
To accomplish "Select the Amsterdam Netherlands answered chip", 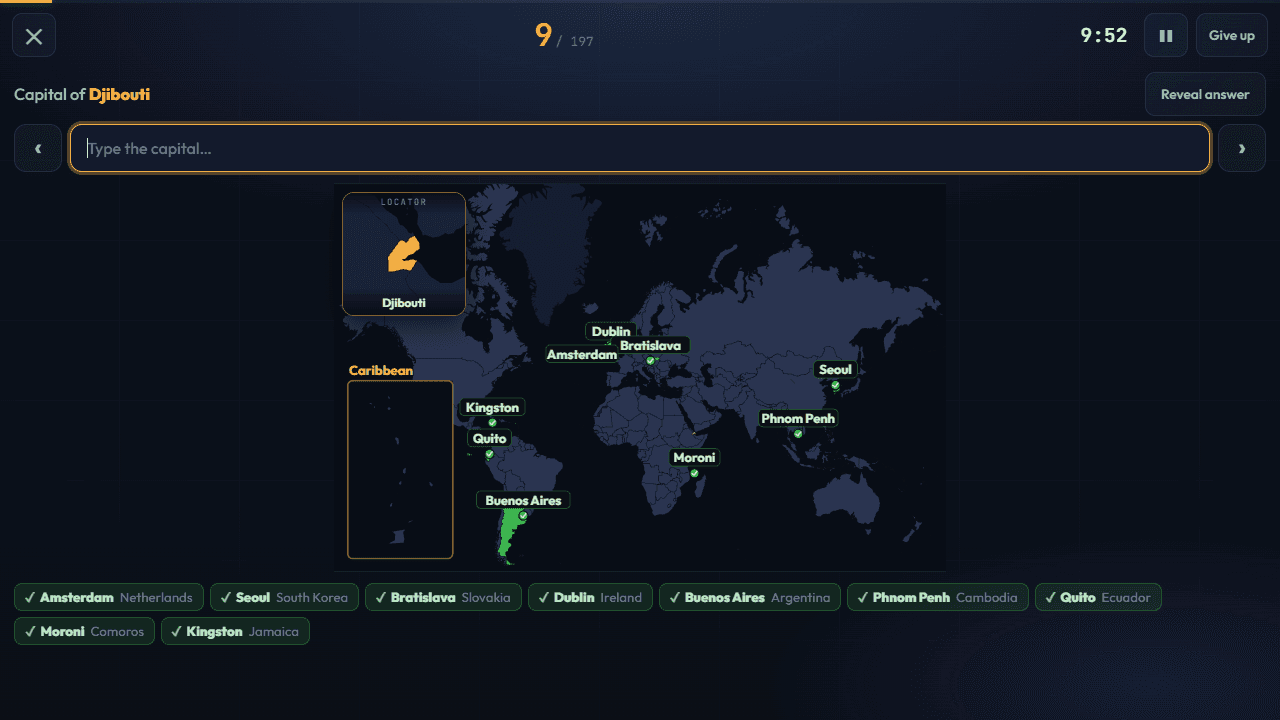I will point(109,597).
